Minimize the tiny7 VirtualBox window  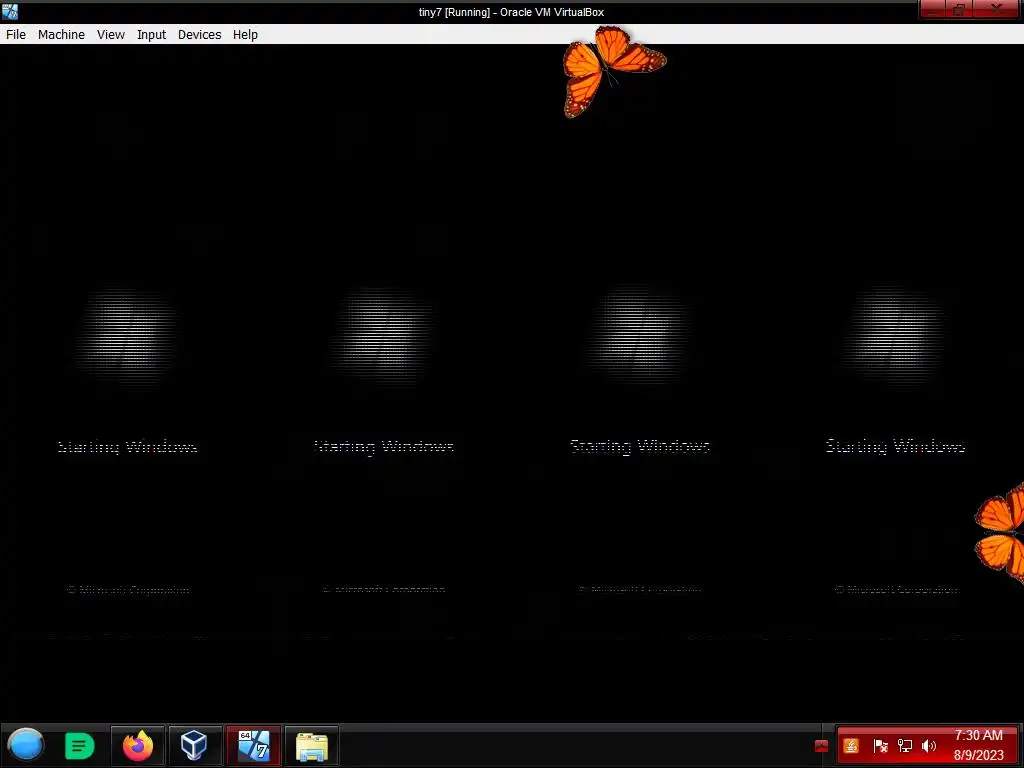tap(934, 10)
